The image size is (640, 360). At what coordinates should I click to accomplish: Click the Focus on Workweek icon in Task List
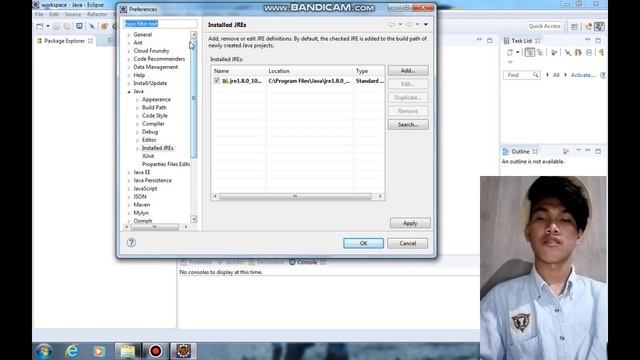(554, 52)
